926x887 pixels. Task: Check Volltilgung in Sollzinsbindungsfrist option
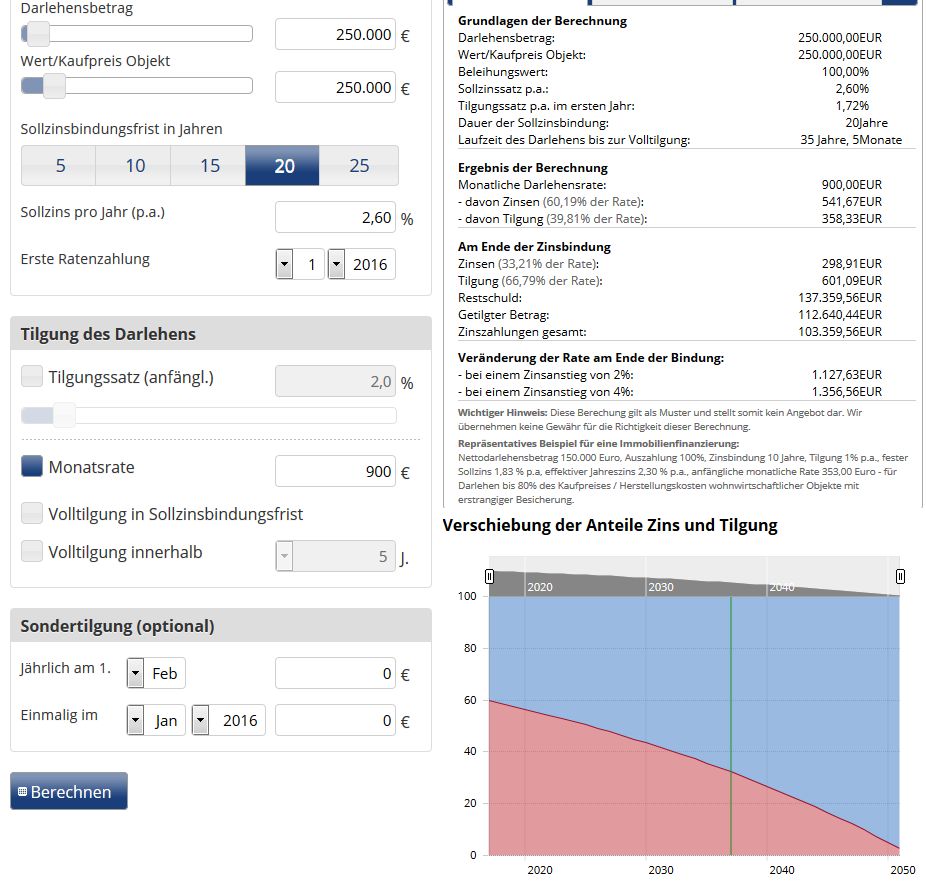point(32,513)
